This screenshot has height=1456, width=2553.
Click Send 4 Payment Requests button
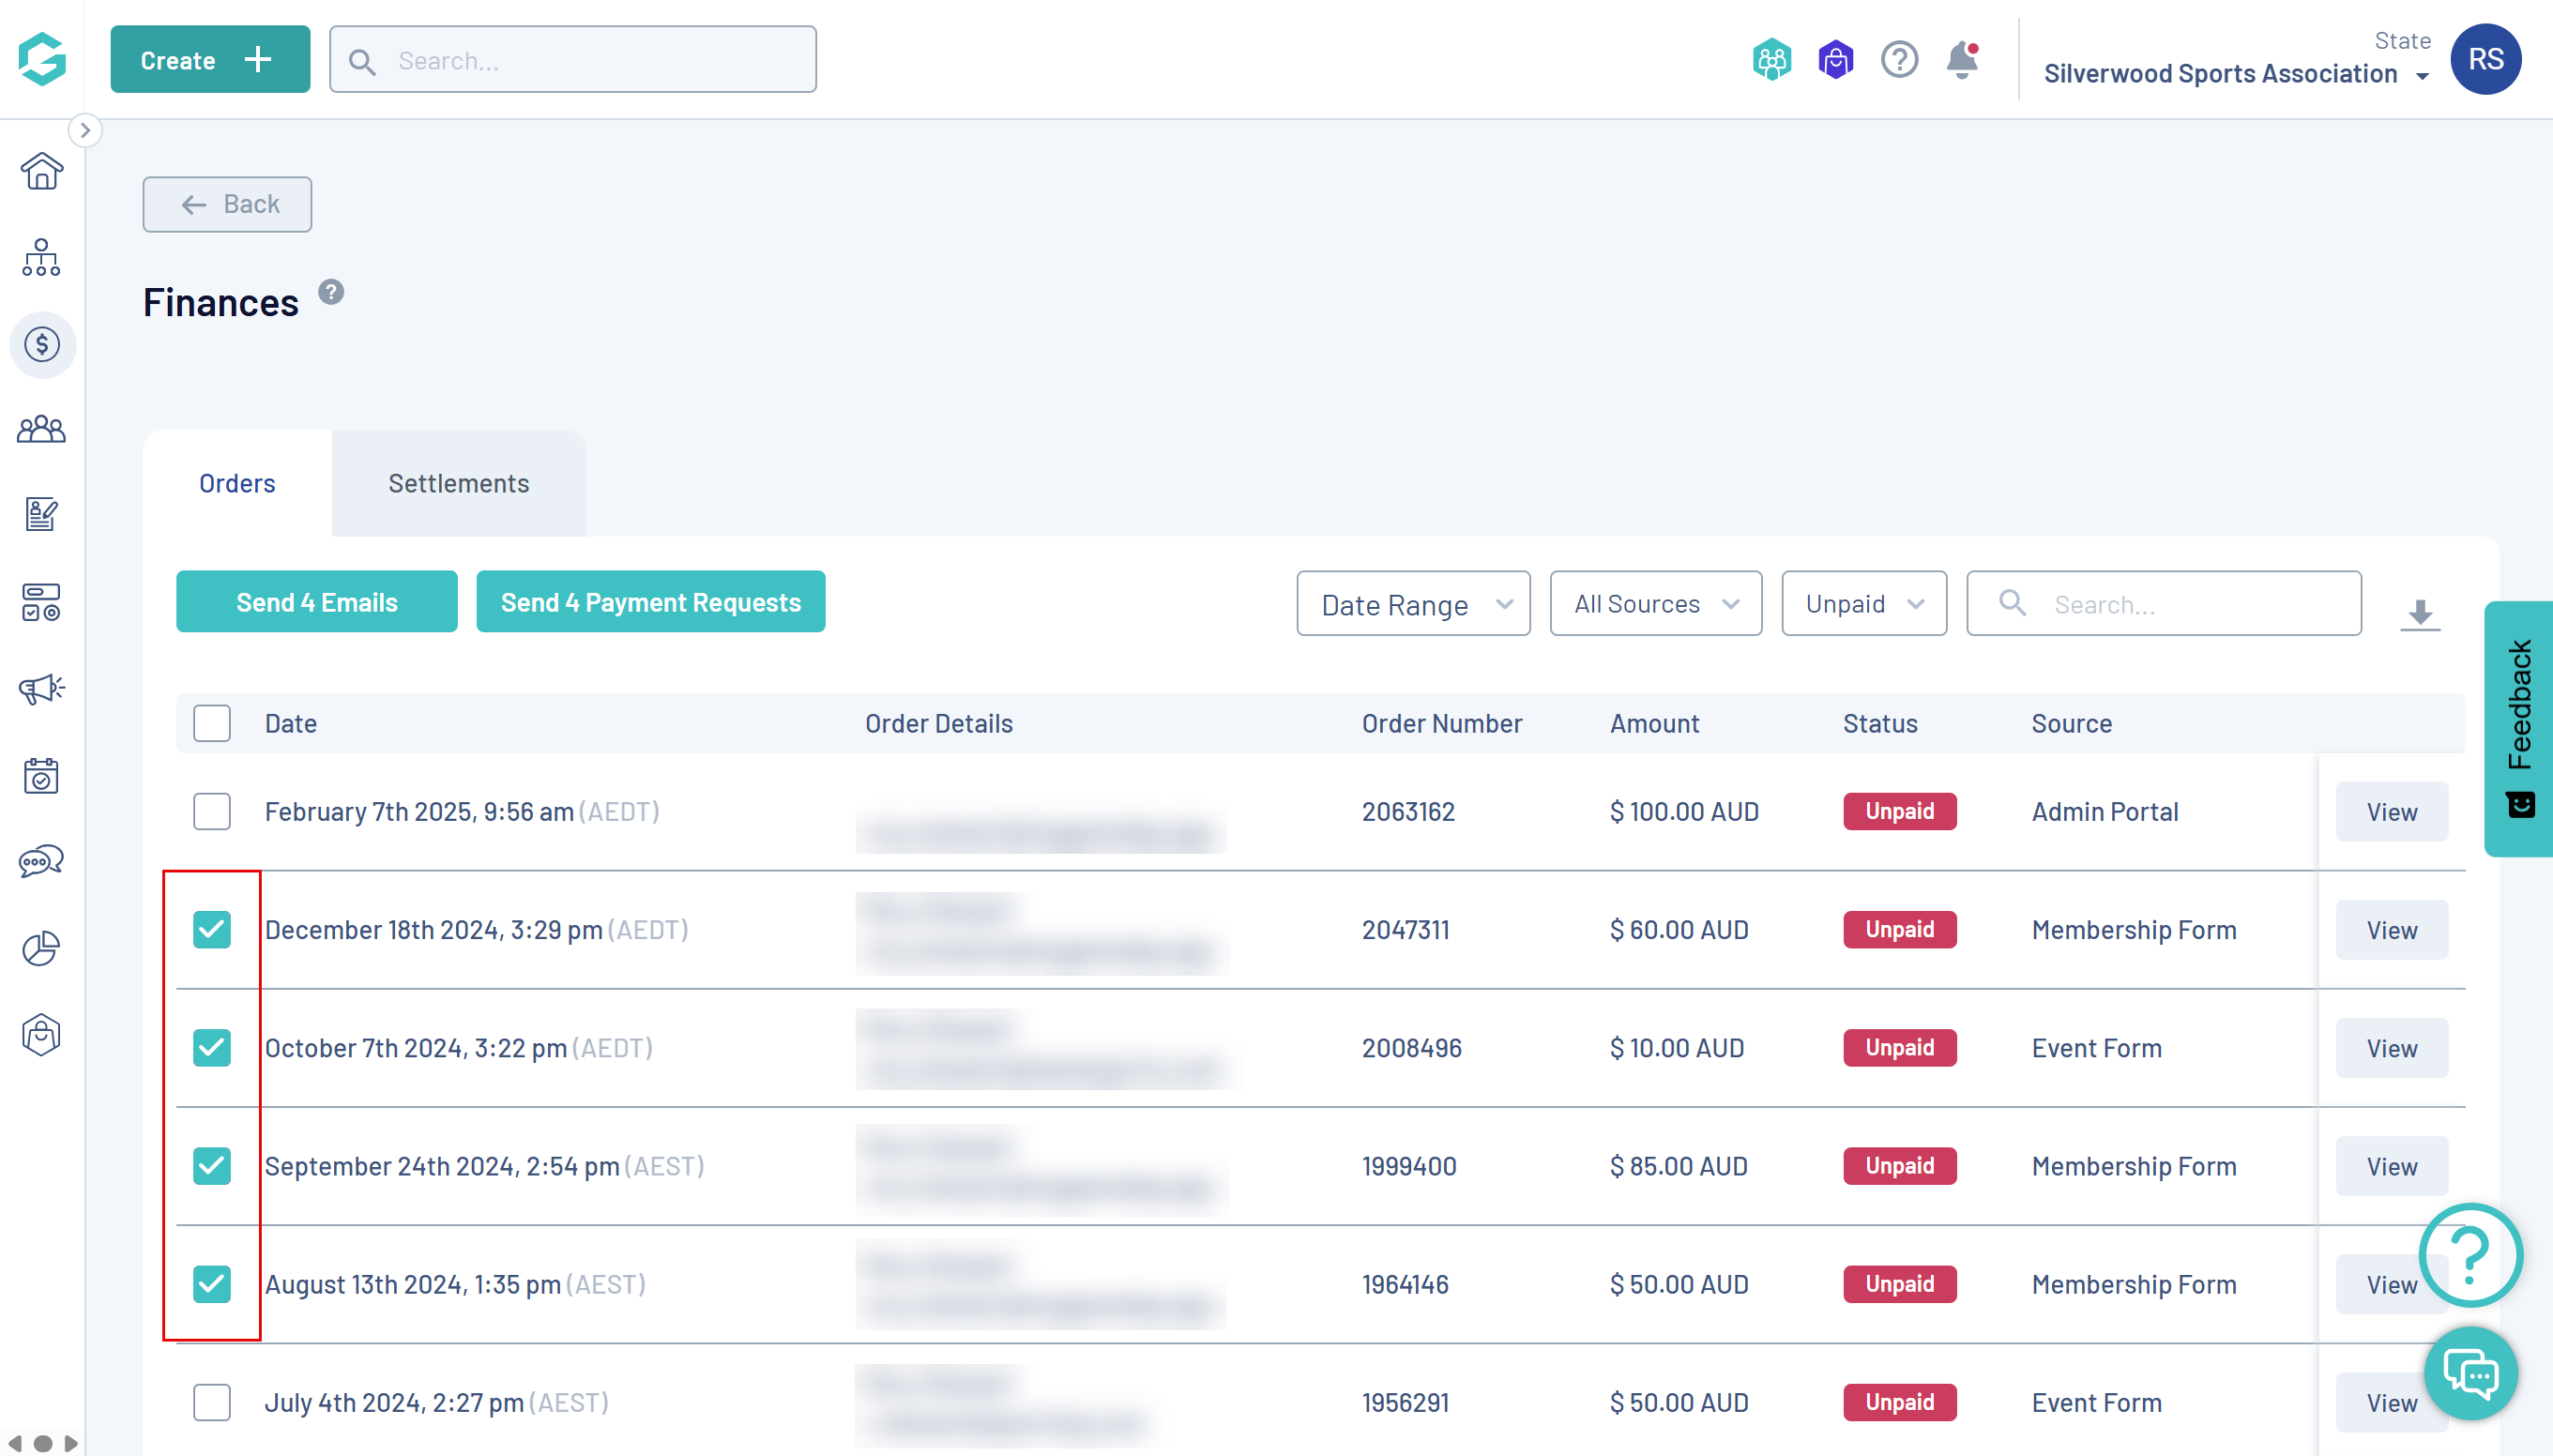click(x=650, y=602)
